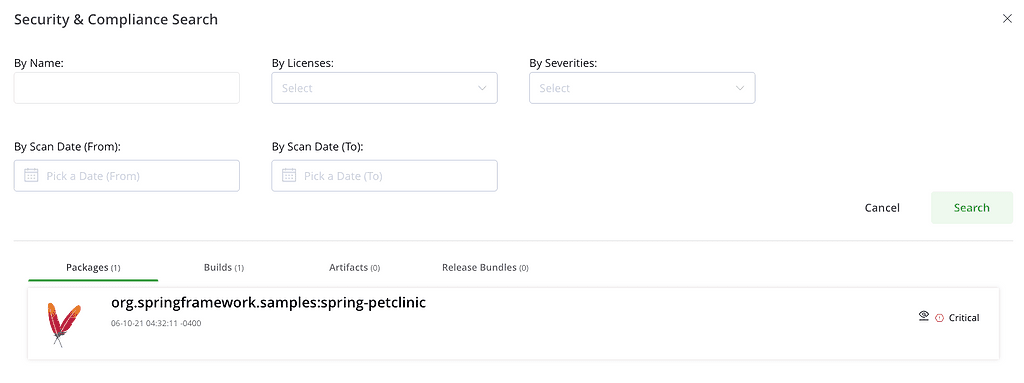Image resolution: width=1024 pixels, height=383 pixels.
Task: Focus the By Name input field
Action: pyautogui.click(x=127, y=88)
